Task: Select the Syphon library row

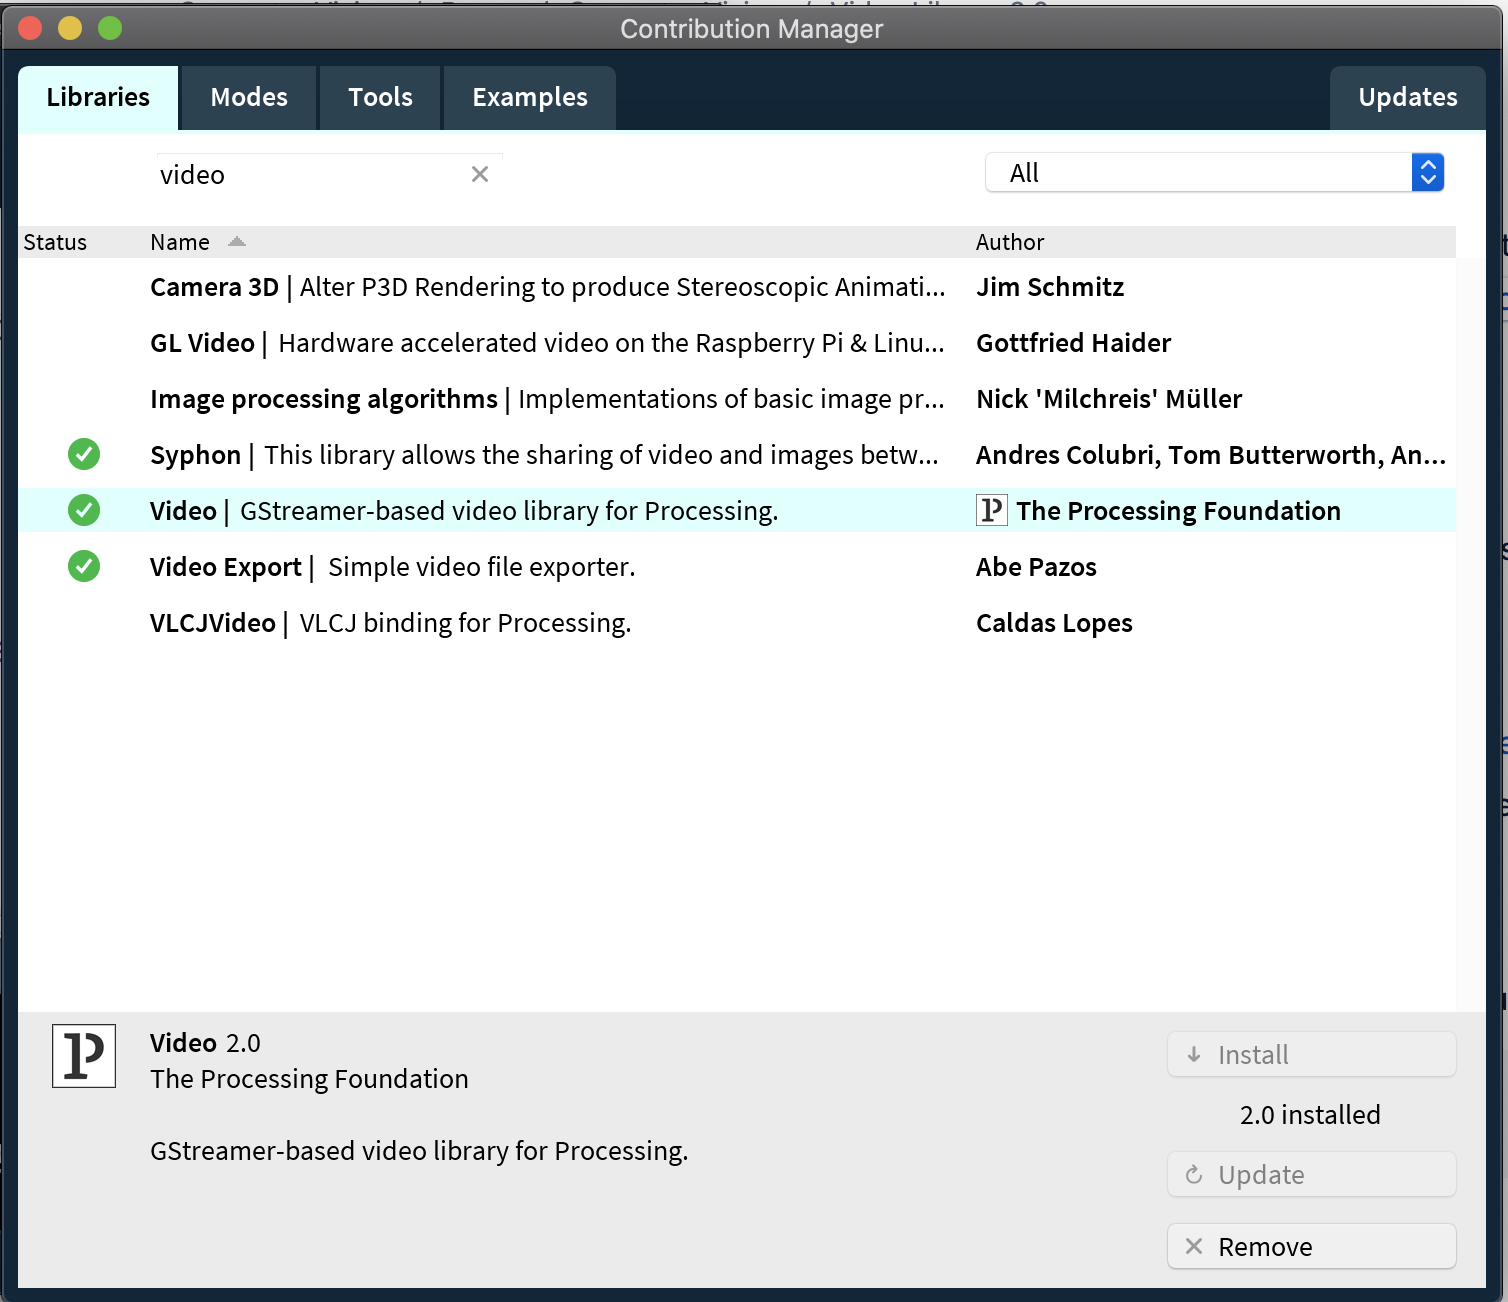Action: (737, 455)
